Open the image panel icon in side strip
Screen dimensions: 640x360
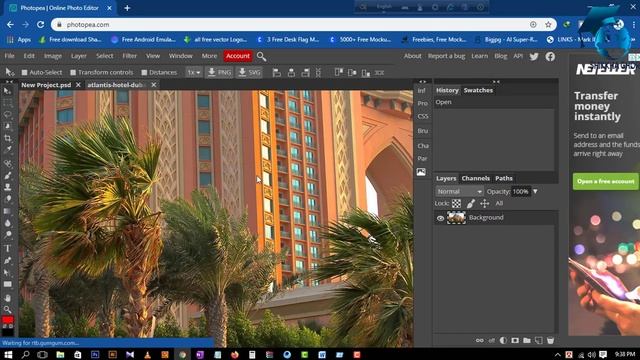point(421,172)
